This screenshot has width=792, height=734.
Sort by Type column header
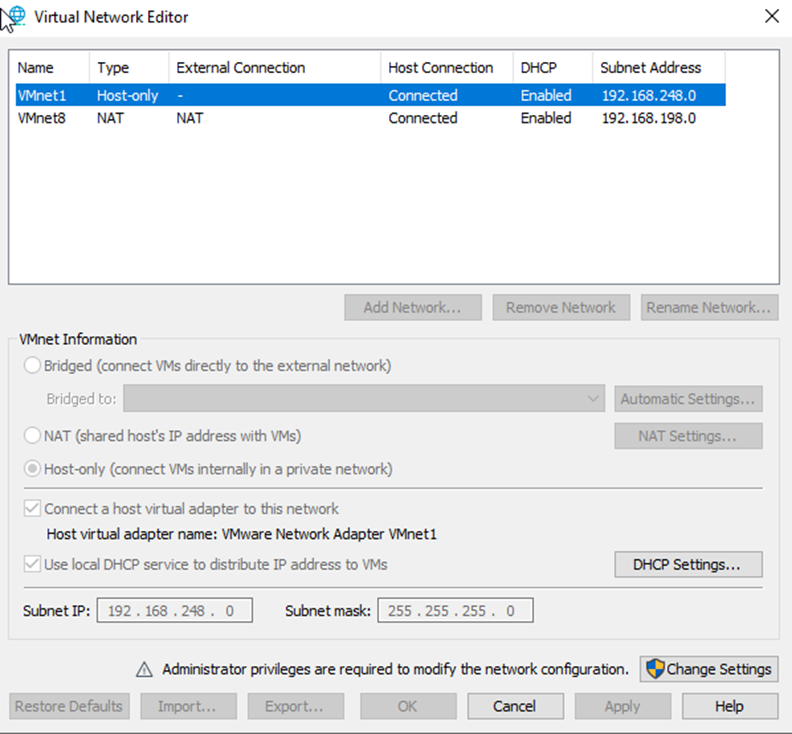[x=129, y=68]
